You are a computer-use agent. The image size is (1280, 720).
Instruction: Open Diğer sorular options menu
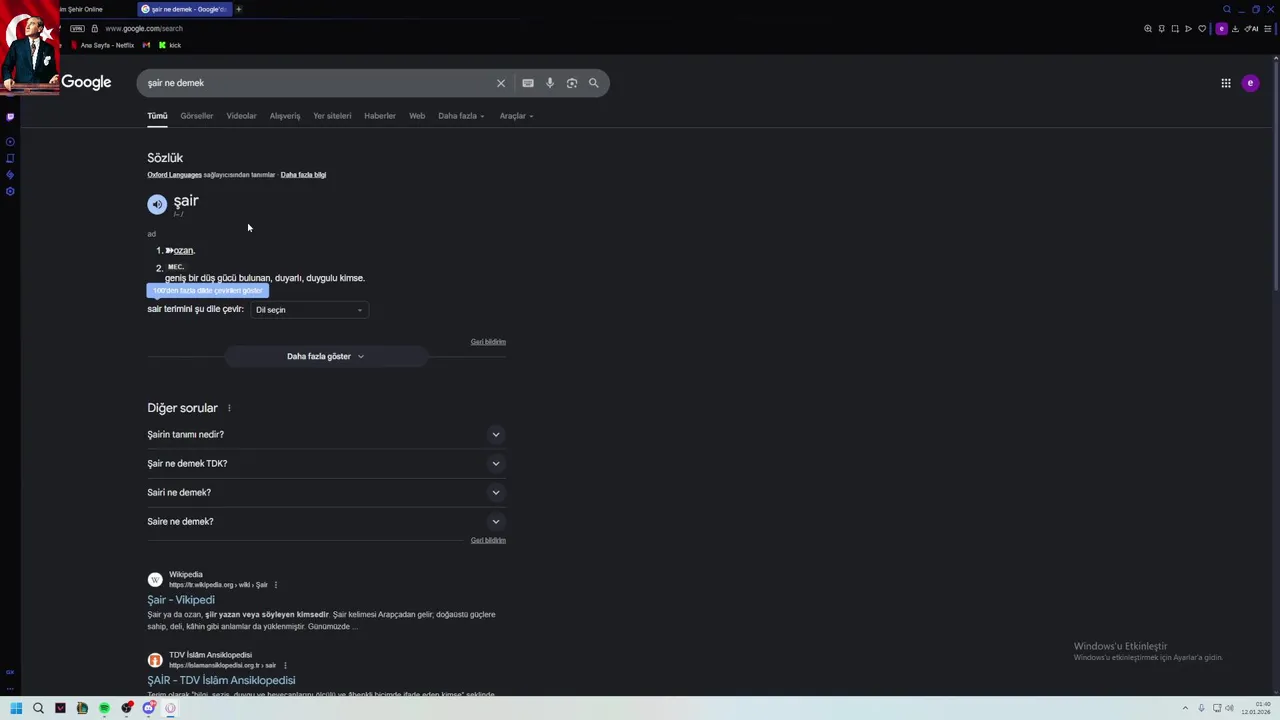coord(229,408)
